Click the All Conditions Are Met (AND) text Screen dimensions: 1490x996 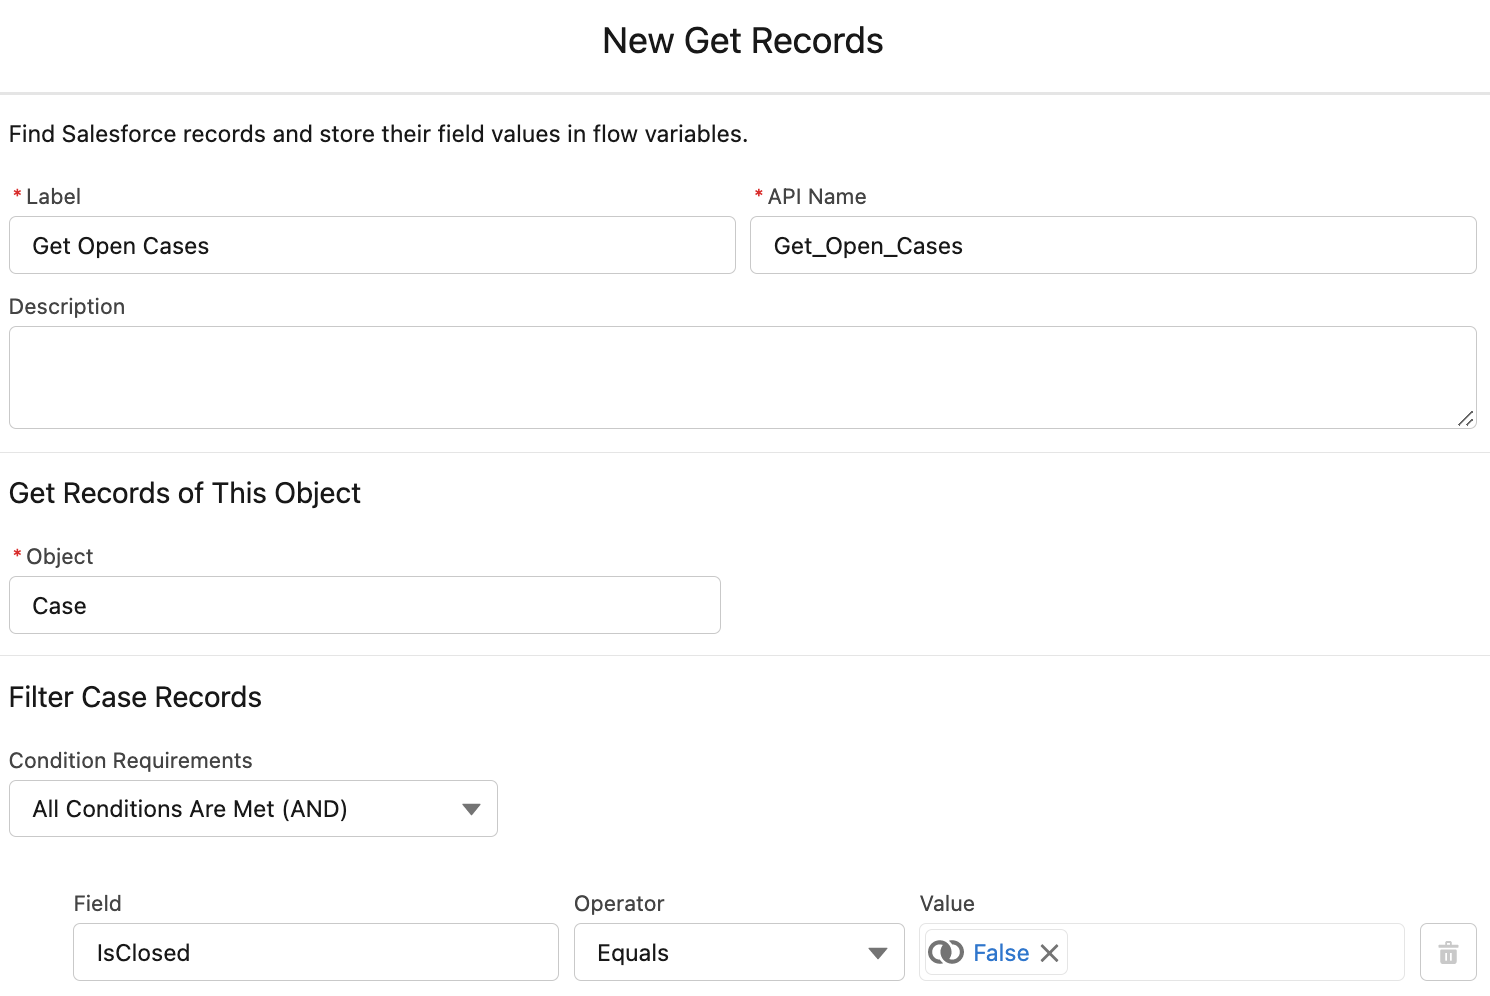[190, 809]
